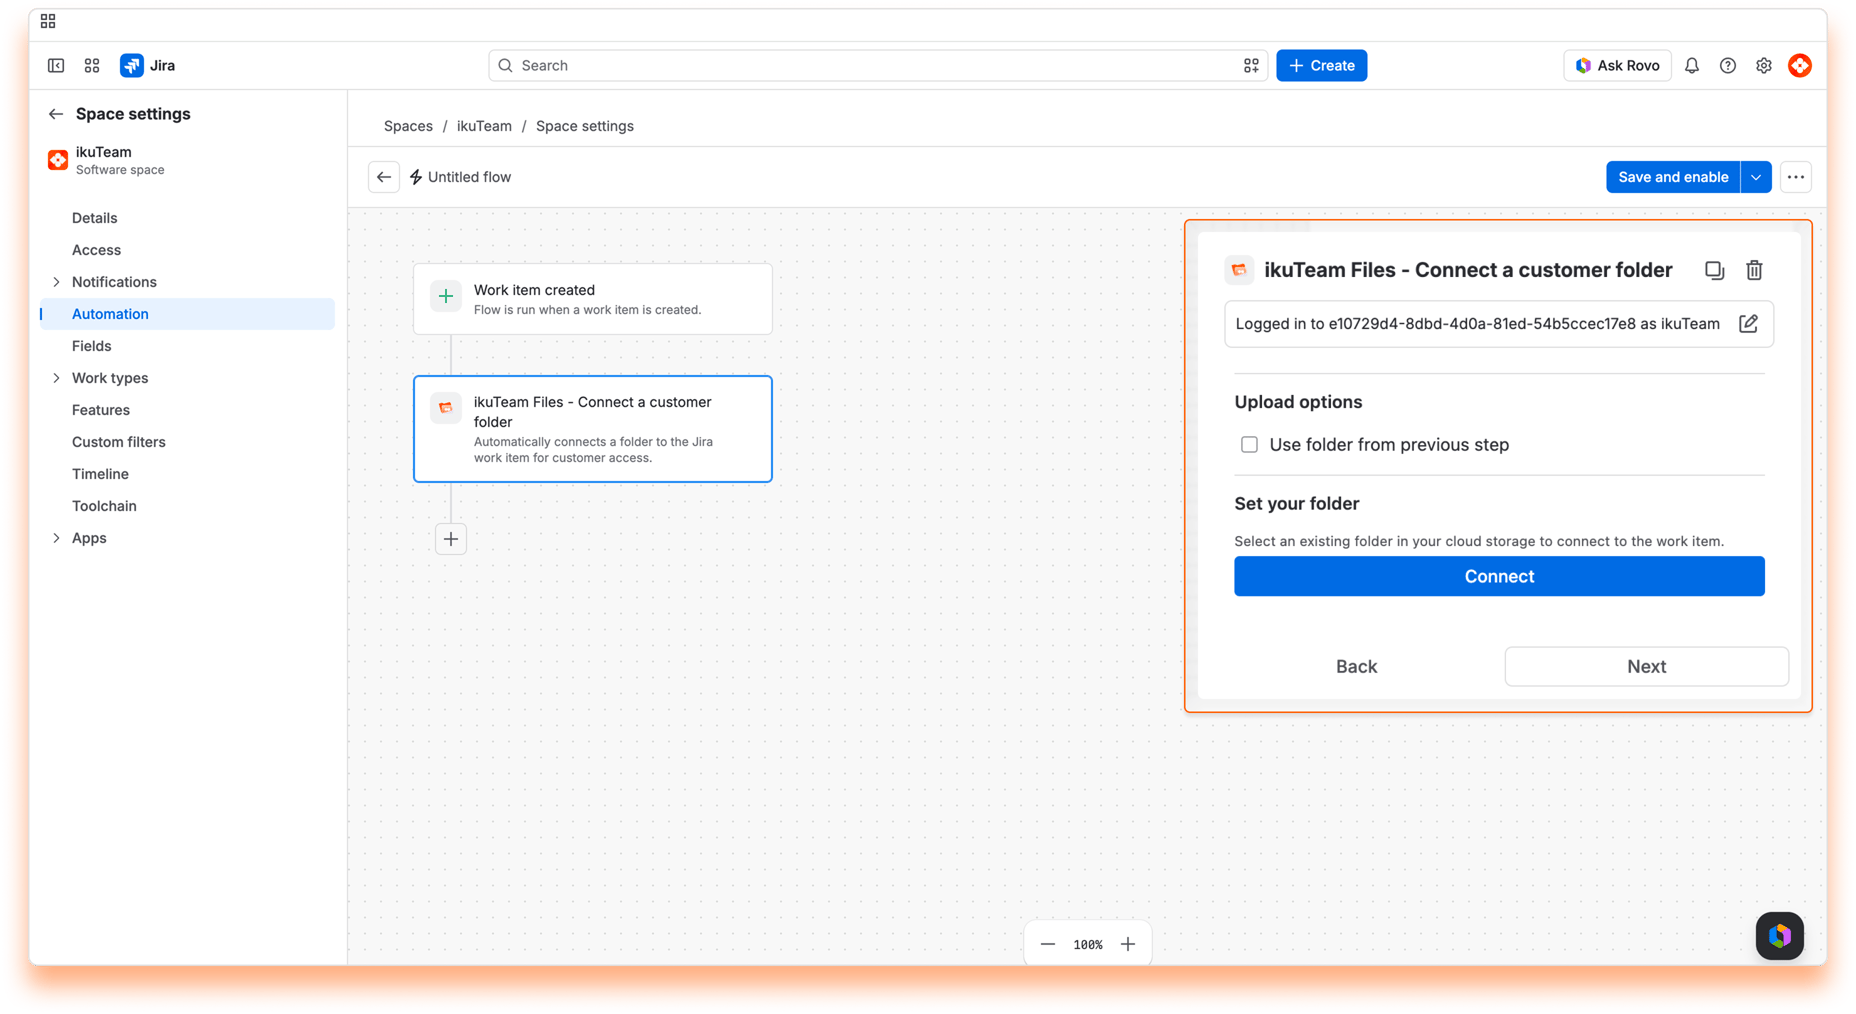Open the Fields settings page
The height and width of the screenshot is (1014, 1856).
point(91,346)
